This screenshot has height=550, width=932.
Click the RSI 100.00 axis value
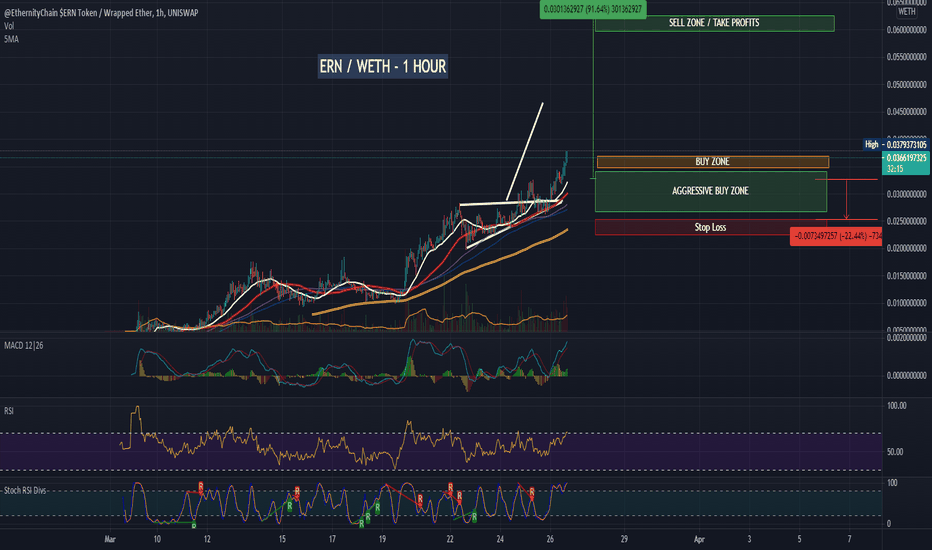point(896,406)
